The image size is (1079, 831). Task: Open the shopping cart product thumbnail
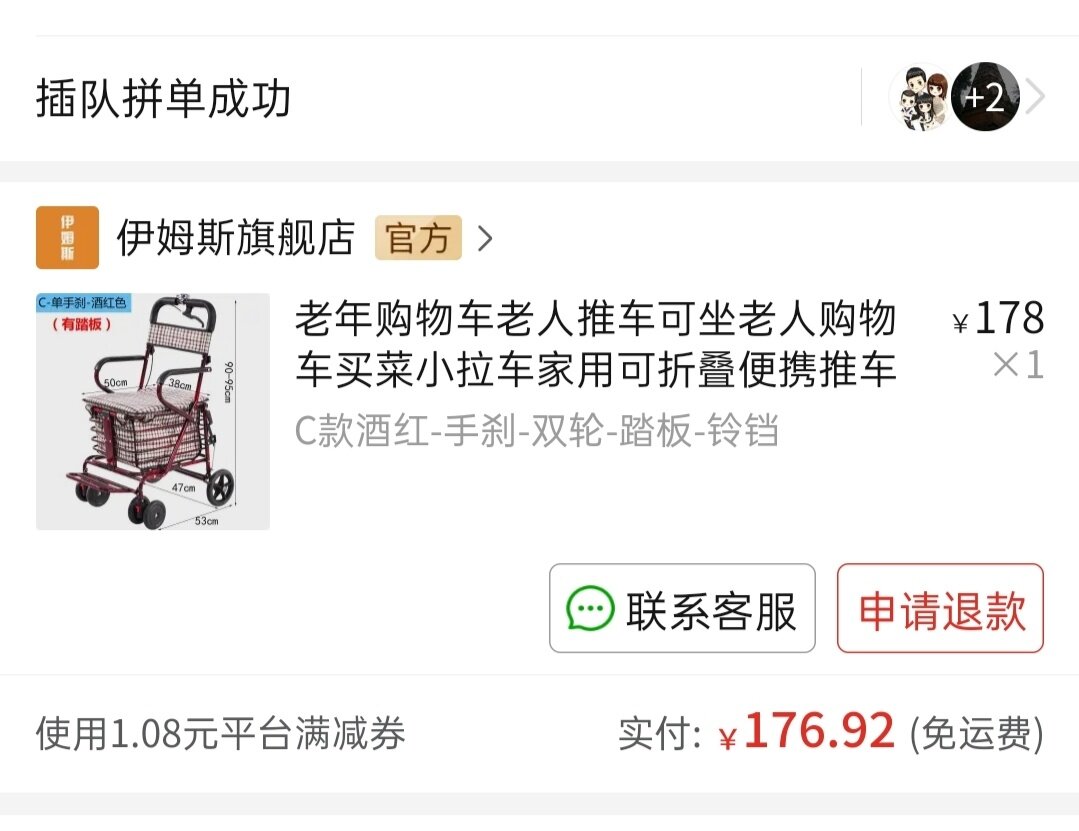tap(153, 411)
